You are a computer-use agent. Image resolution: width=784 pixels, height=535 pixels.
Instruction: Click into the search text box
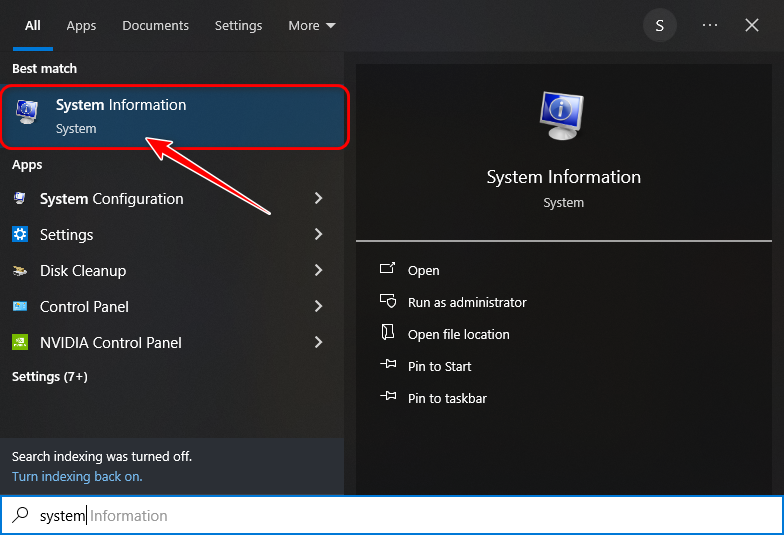pyautogui.click(x=400, y=516)
